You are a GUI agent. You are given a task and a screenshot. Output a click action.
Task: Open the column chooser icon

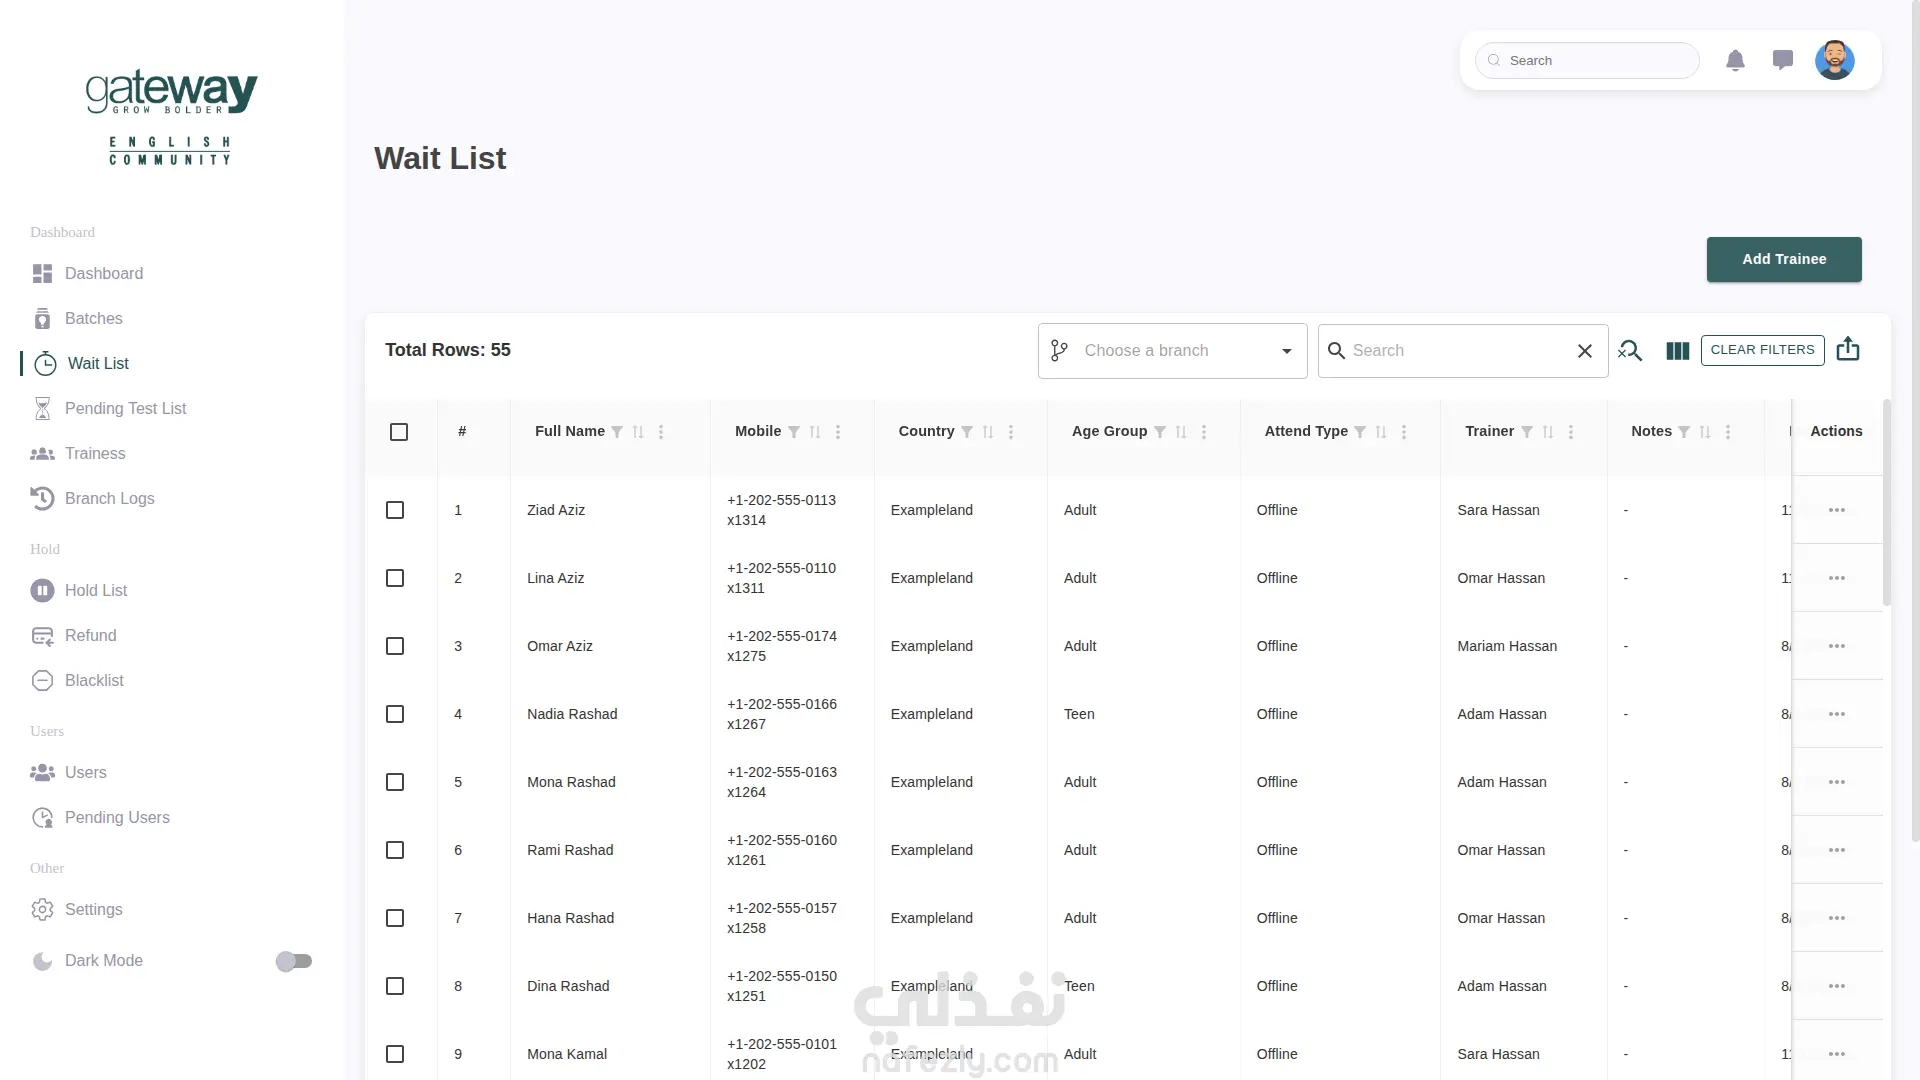(1677, 351)
